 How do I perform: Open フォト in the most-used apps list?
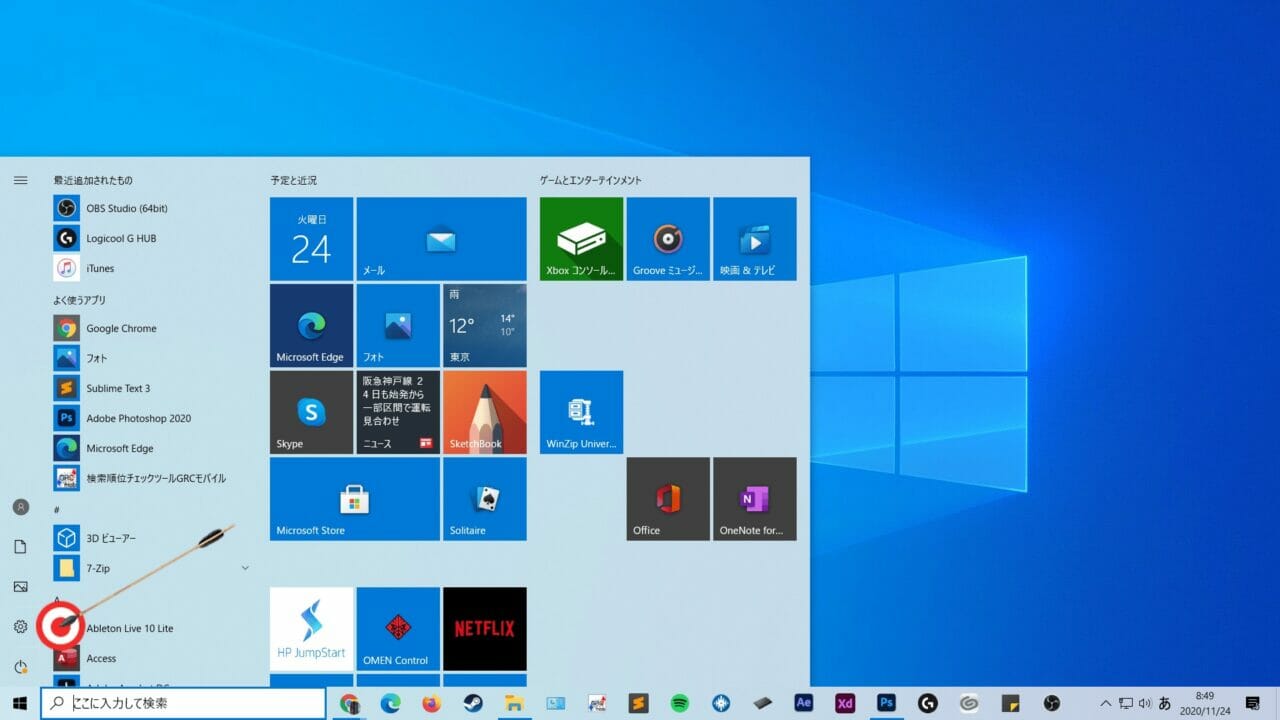tap(150, 358)
